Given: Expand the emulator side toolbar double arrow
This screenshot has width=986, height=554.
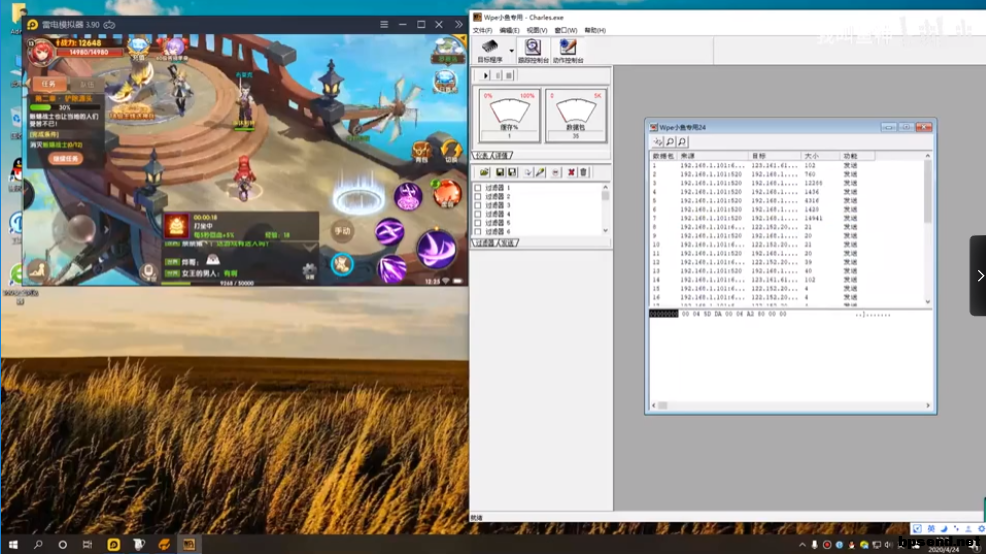Looking at the screenshot, I should [458, 24].
